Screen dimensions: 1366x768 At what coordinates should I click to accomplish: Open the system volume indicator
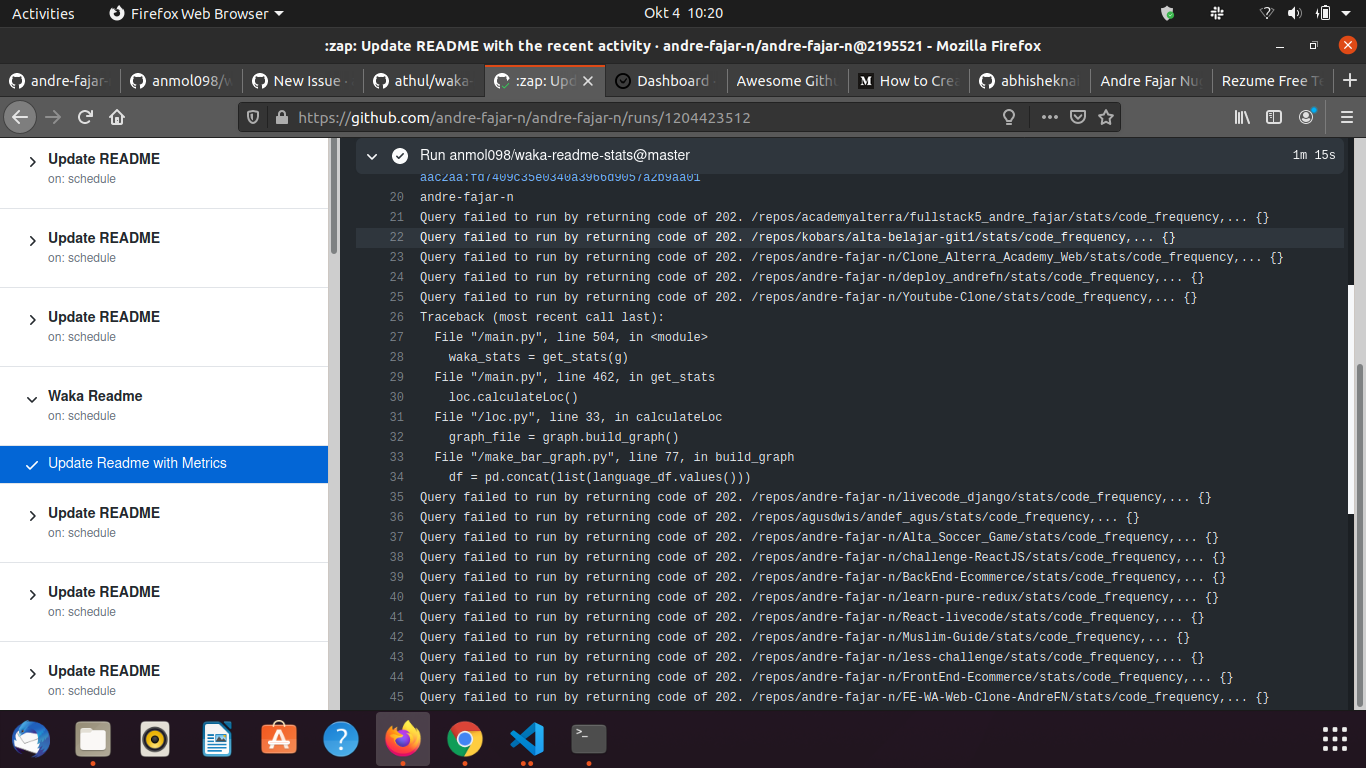[1295, 13]
